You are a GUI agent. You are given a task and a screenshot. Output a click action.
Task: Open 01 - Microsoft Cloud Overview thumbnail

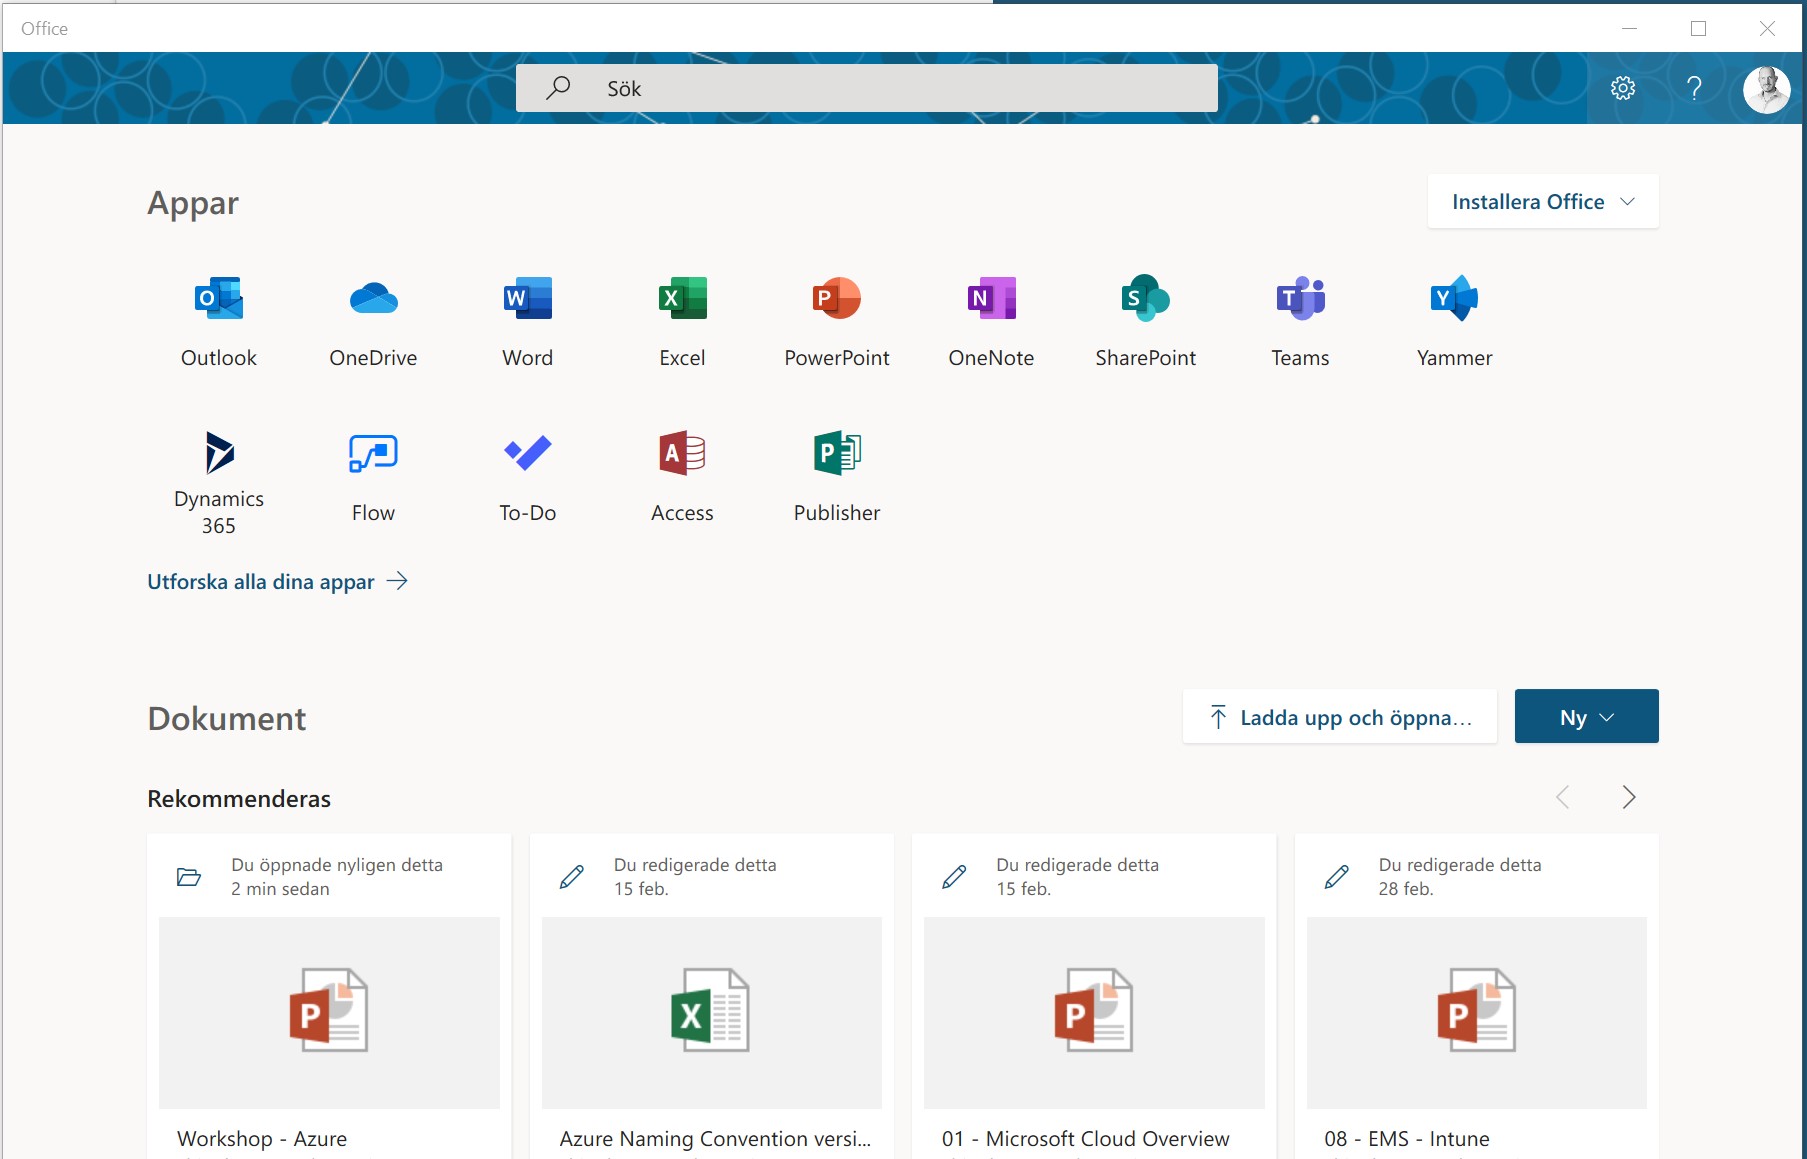tap(1094, 1012)
